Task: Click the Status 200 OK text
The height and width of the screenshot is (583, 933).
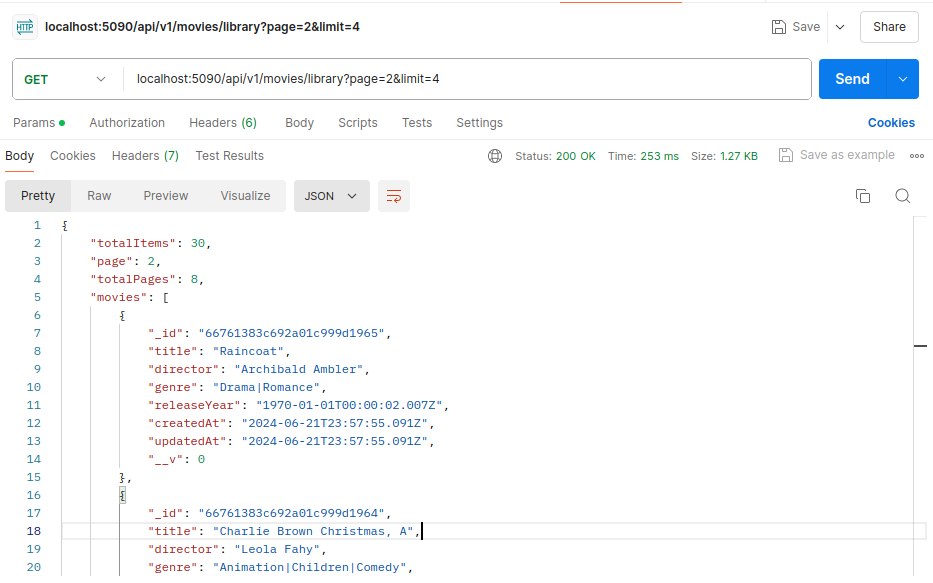Action: (x=555, y=156)
